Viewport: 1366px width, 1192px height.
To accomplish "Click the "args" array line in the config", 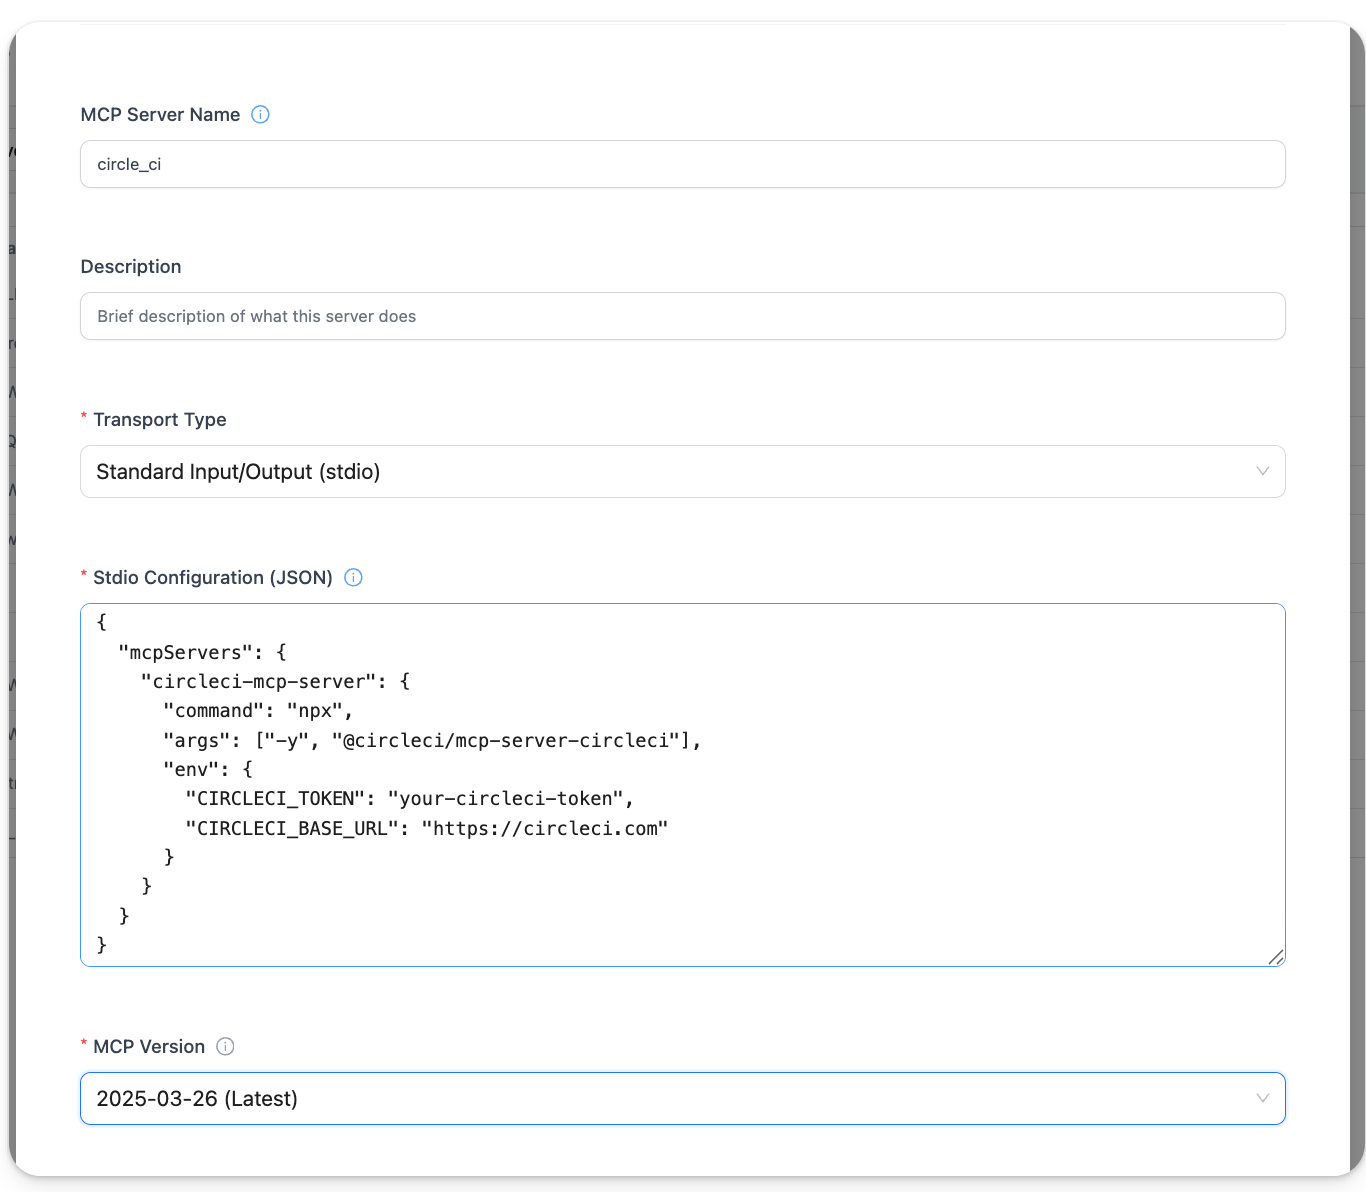I will click(x=430, y=740).
